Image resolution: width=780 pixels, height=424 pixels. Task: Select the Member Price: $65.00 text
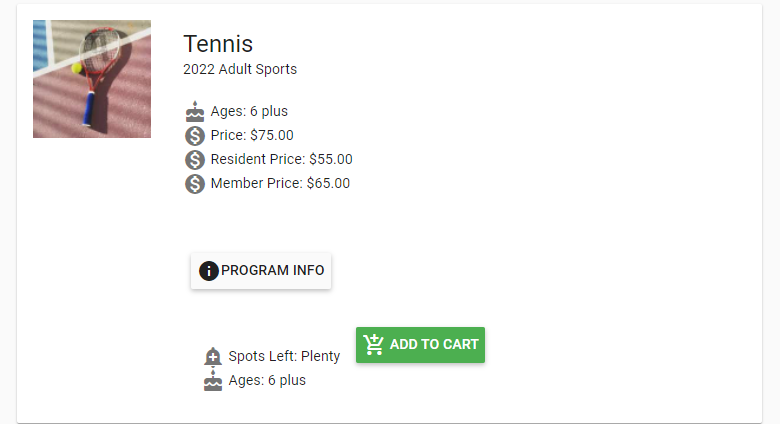[x=280, y=183]
